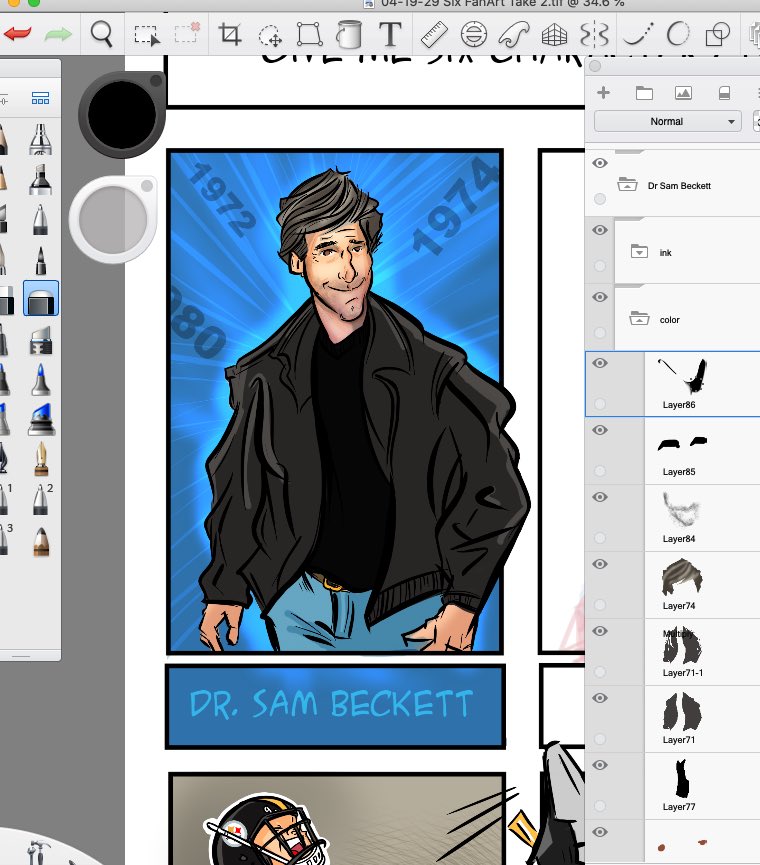Collapse the Dr Sam Beckett group folder

[x=627, y=184]
